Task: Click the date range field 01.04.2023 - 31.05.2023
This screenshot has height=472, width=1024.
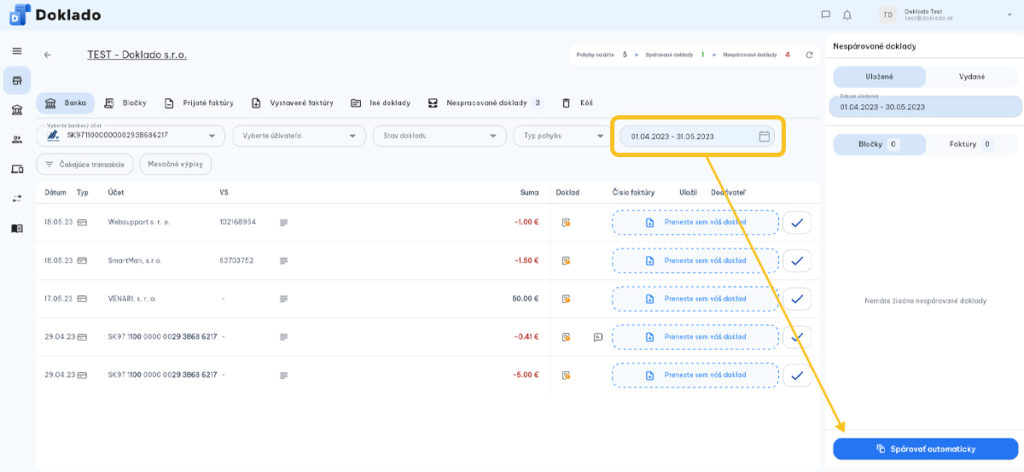Action: pyautogui.click(x=697, y=136)
